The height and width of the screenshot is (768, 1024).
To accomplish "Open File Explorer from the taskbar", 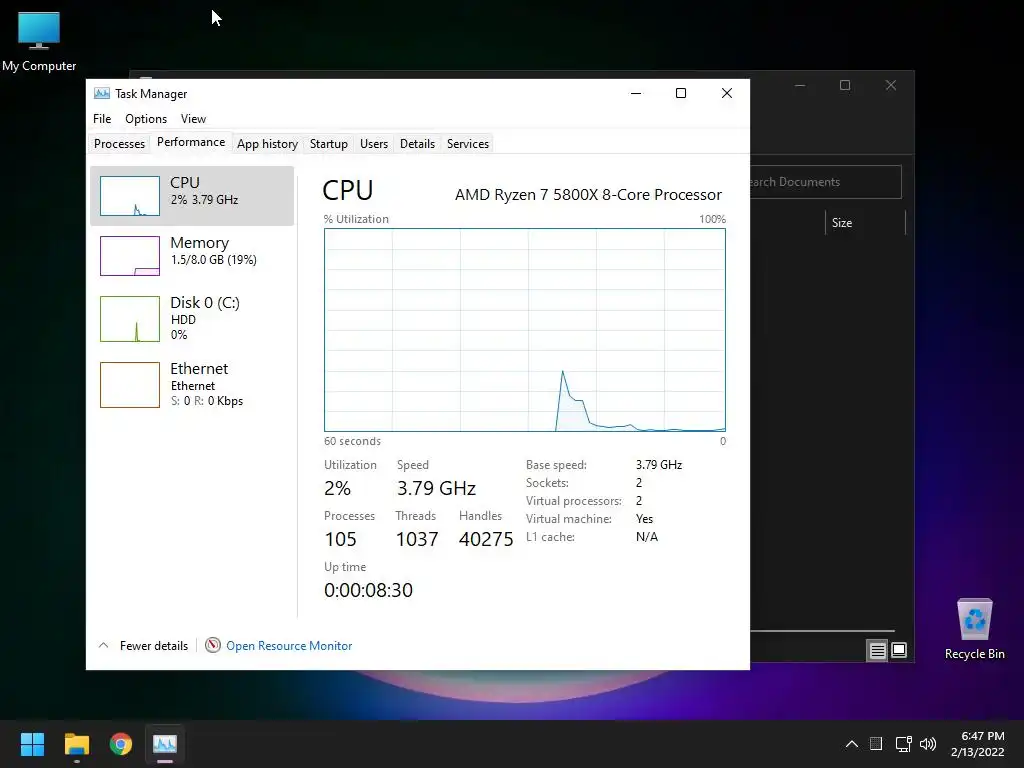I will 76,744.
